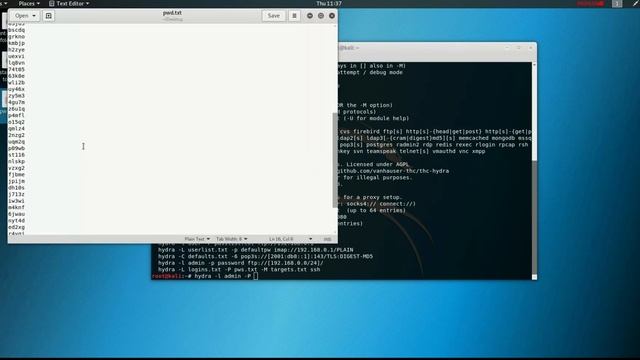Image resolution: width=640 pixels, height=360 pixels.
Task: Click the line 'grkno' in editor
Action: click(17, 37)
